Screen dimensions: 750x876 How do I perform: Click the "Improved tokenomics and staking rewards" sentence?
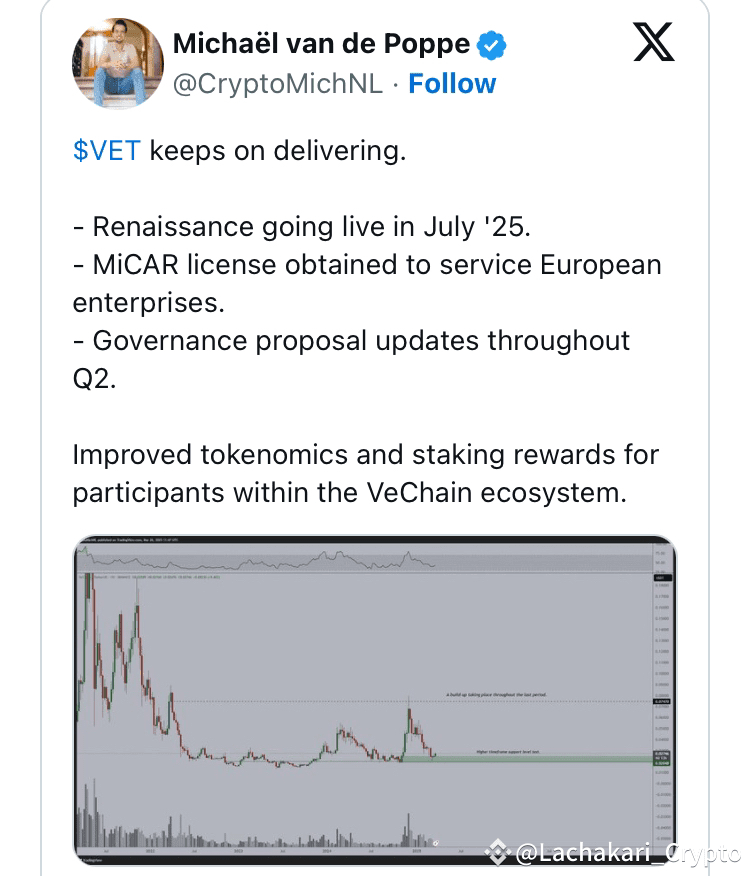365,455
